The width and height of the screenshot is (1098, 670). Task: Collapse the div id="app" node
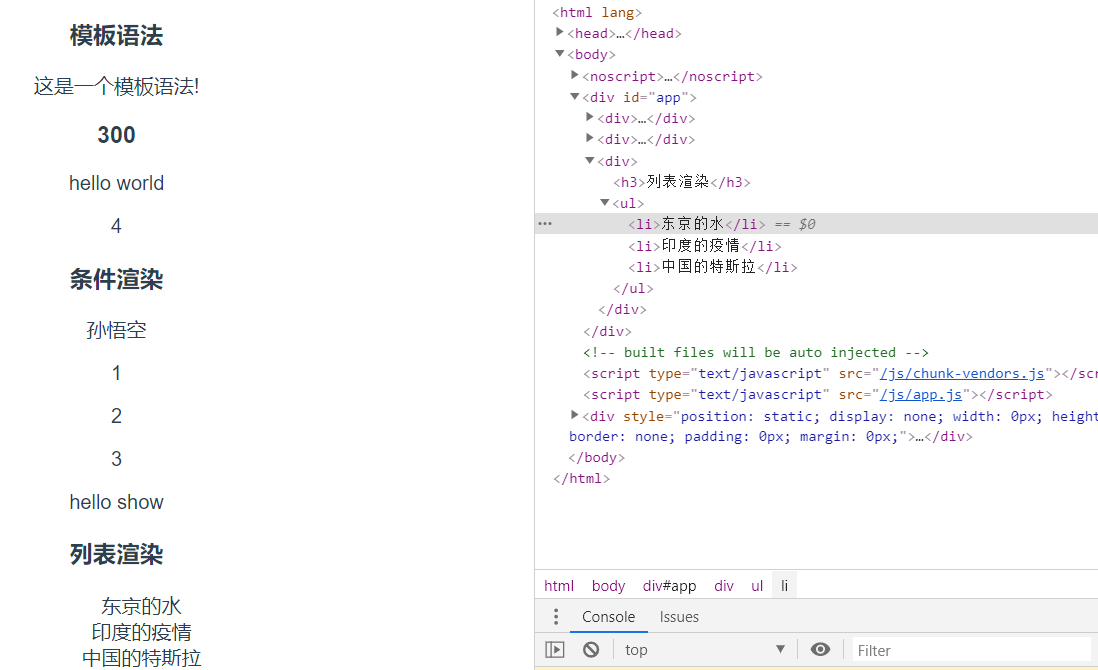pos(575,96)
